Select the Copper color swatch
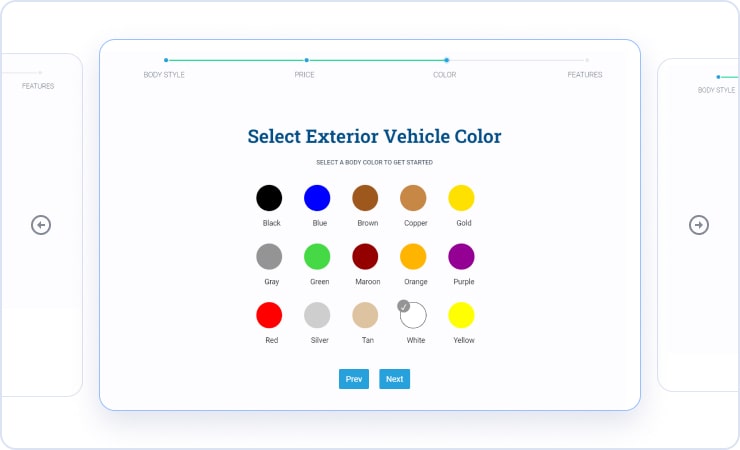This screenshot has width=740, height=450. [x=413, y=198]
